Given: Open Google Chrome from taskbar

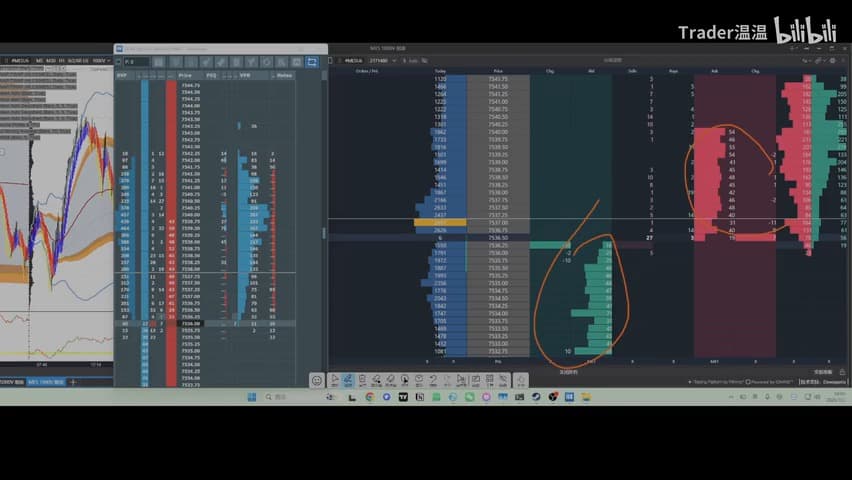Looking at the screenshot, I should coord(370,397).
